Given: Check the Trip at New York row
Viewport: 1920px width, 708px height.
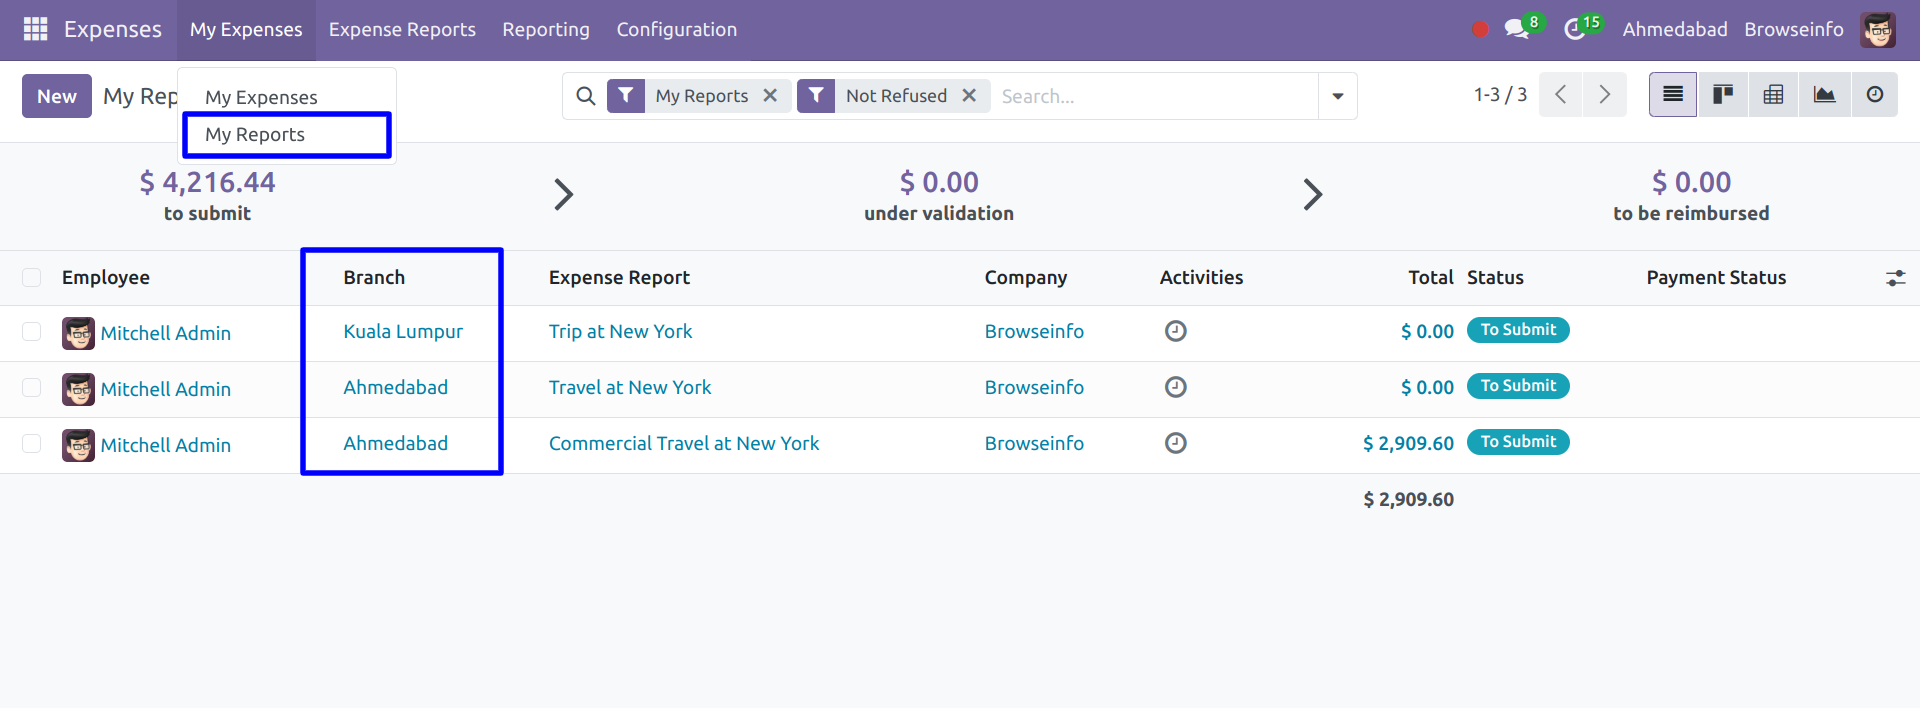Looking at the screenshot, I should (x=32, y=332).
